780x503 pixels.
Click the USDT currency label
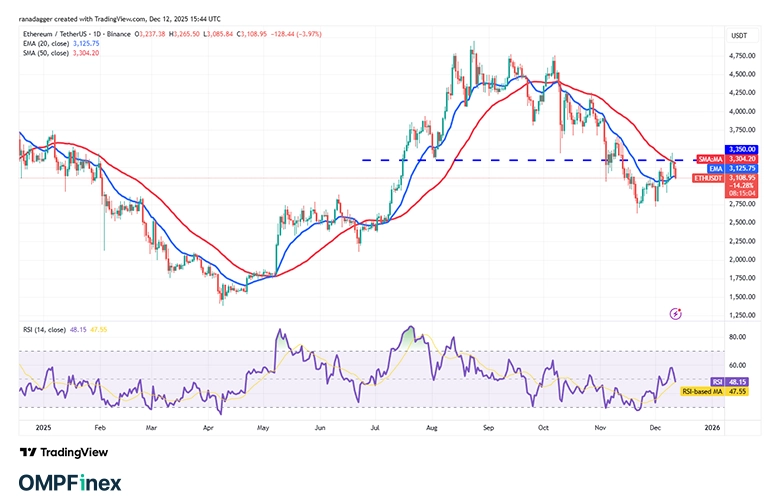(739, 35)
